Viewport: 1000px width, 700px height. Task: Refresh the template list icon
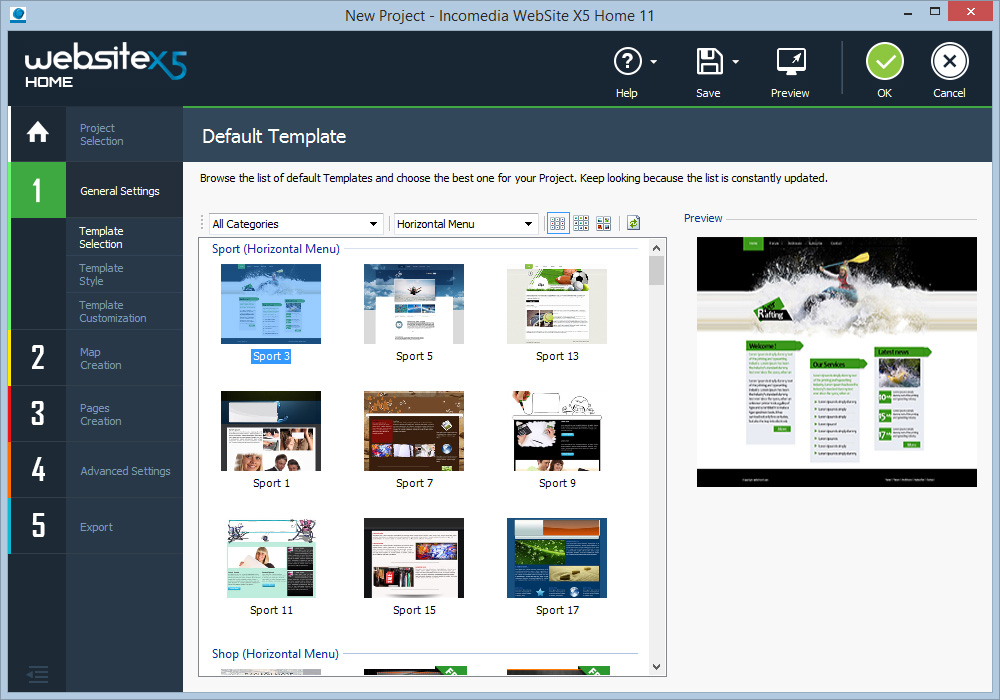pyautogui.click(x=633, y=223)
